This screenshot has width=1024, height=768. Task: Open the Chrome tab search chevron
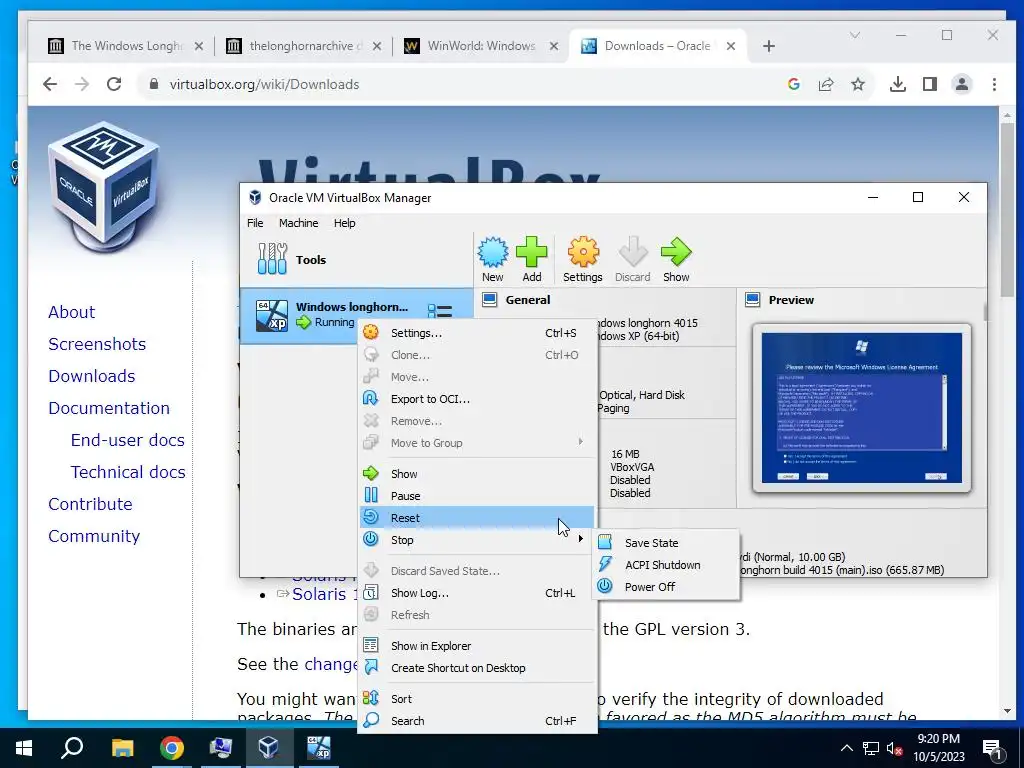point(855,35)
